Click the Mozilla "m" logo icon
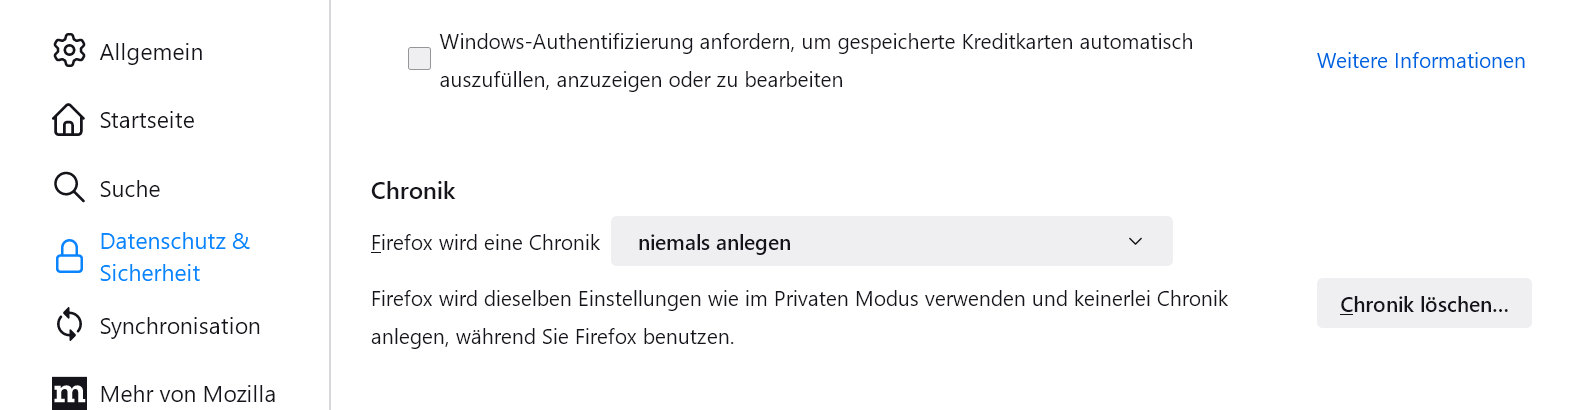 click(x=69, y=393)
